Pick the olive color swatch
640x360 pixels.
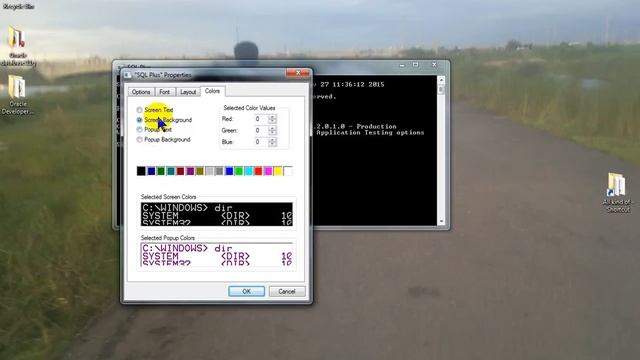200,171
